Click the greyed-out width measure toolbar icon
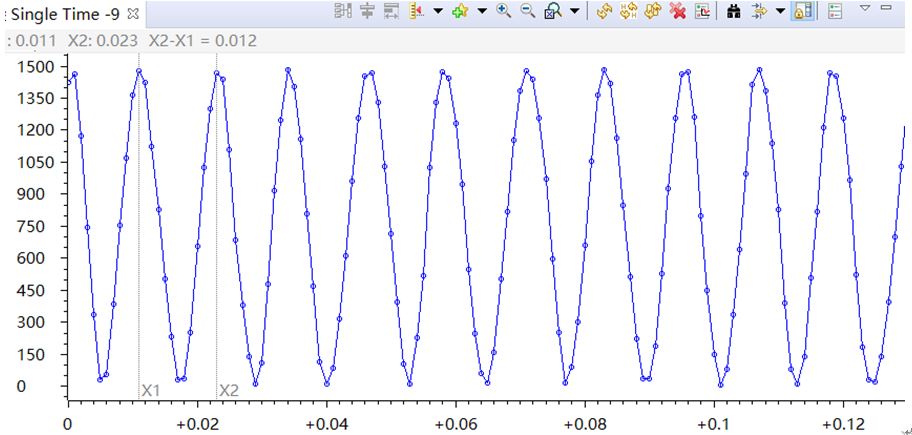 tap(391, 10)
